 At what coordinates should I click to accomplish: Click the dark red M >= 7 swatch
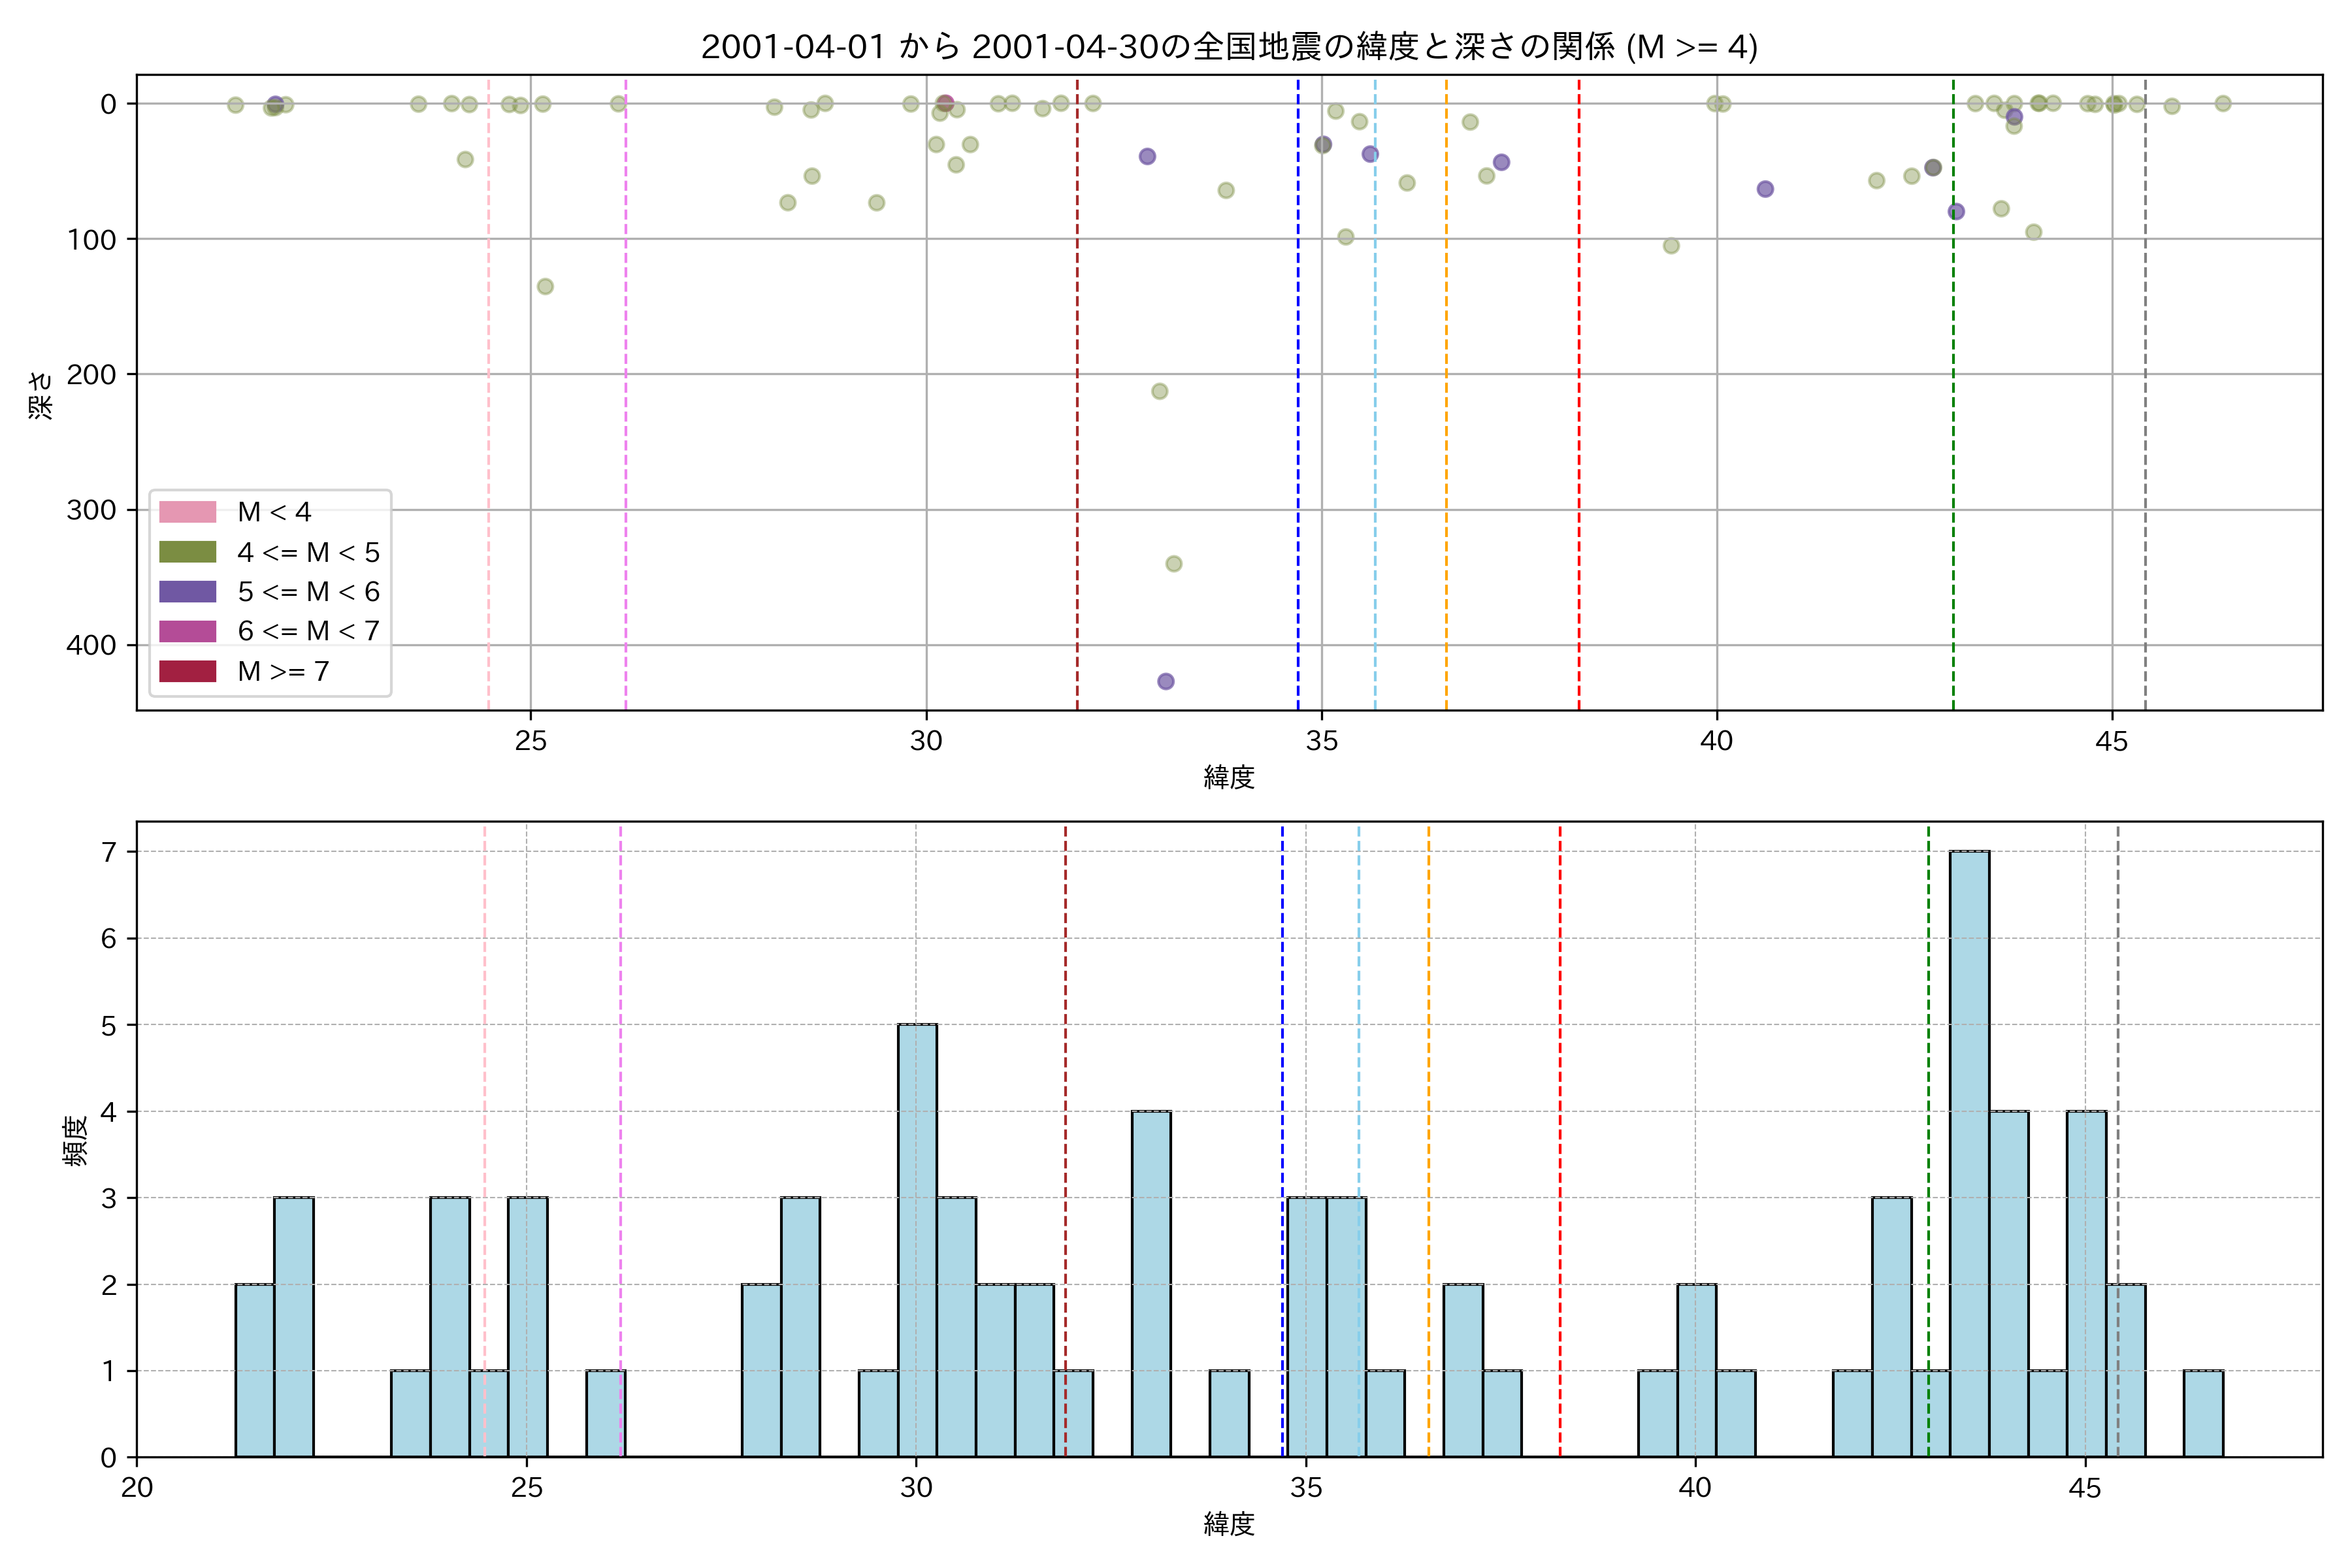pos(187,671)
